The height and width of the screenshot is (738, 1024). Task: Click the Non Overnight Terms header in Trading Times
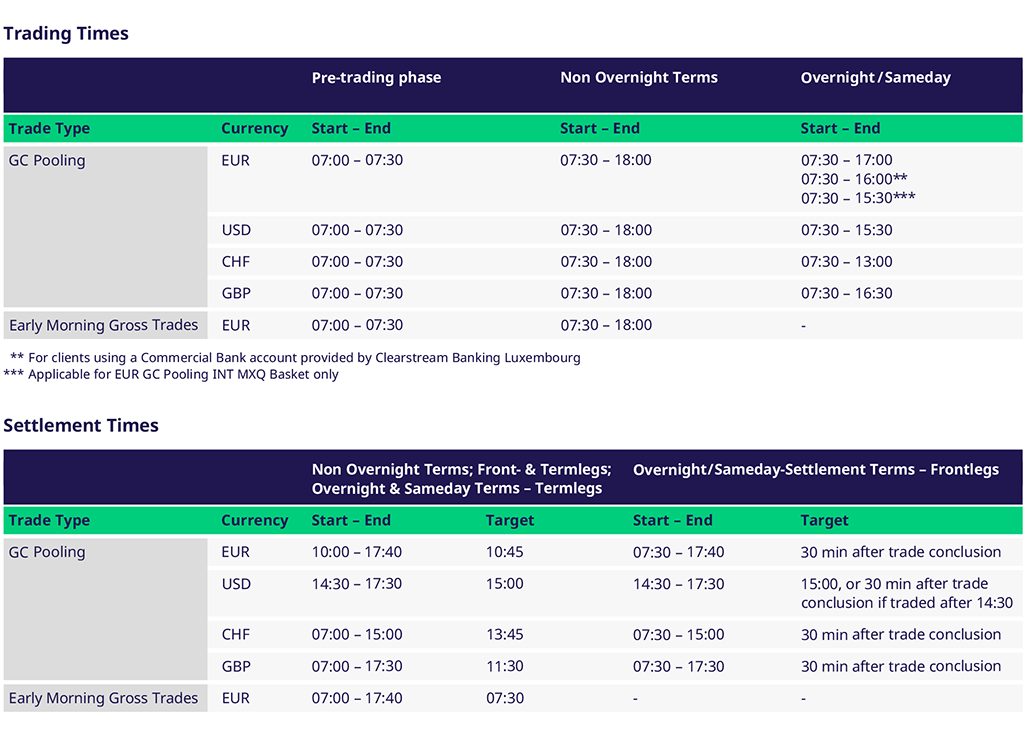638,78
